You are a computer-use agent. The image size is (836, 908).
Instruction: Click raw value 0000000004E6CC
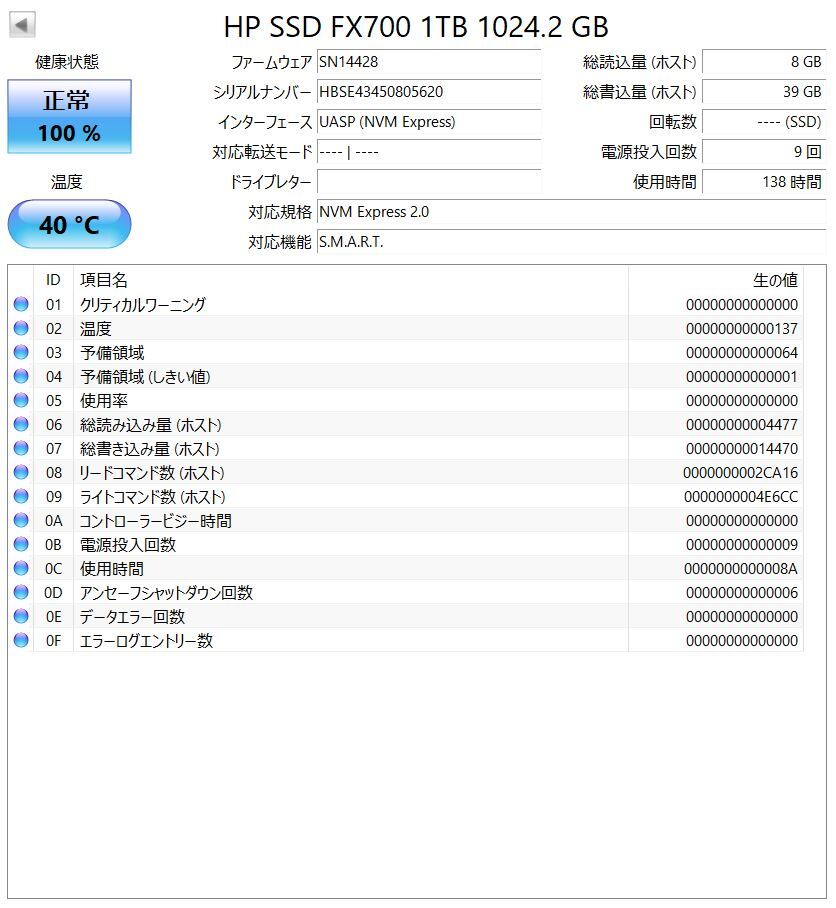tap(741, 497)
